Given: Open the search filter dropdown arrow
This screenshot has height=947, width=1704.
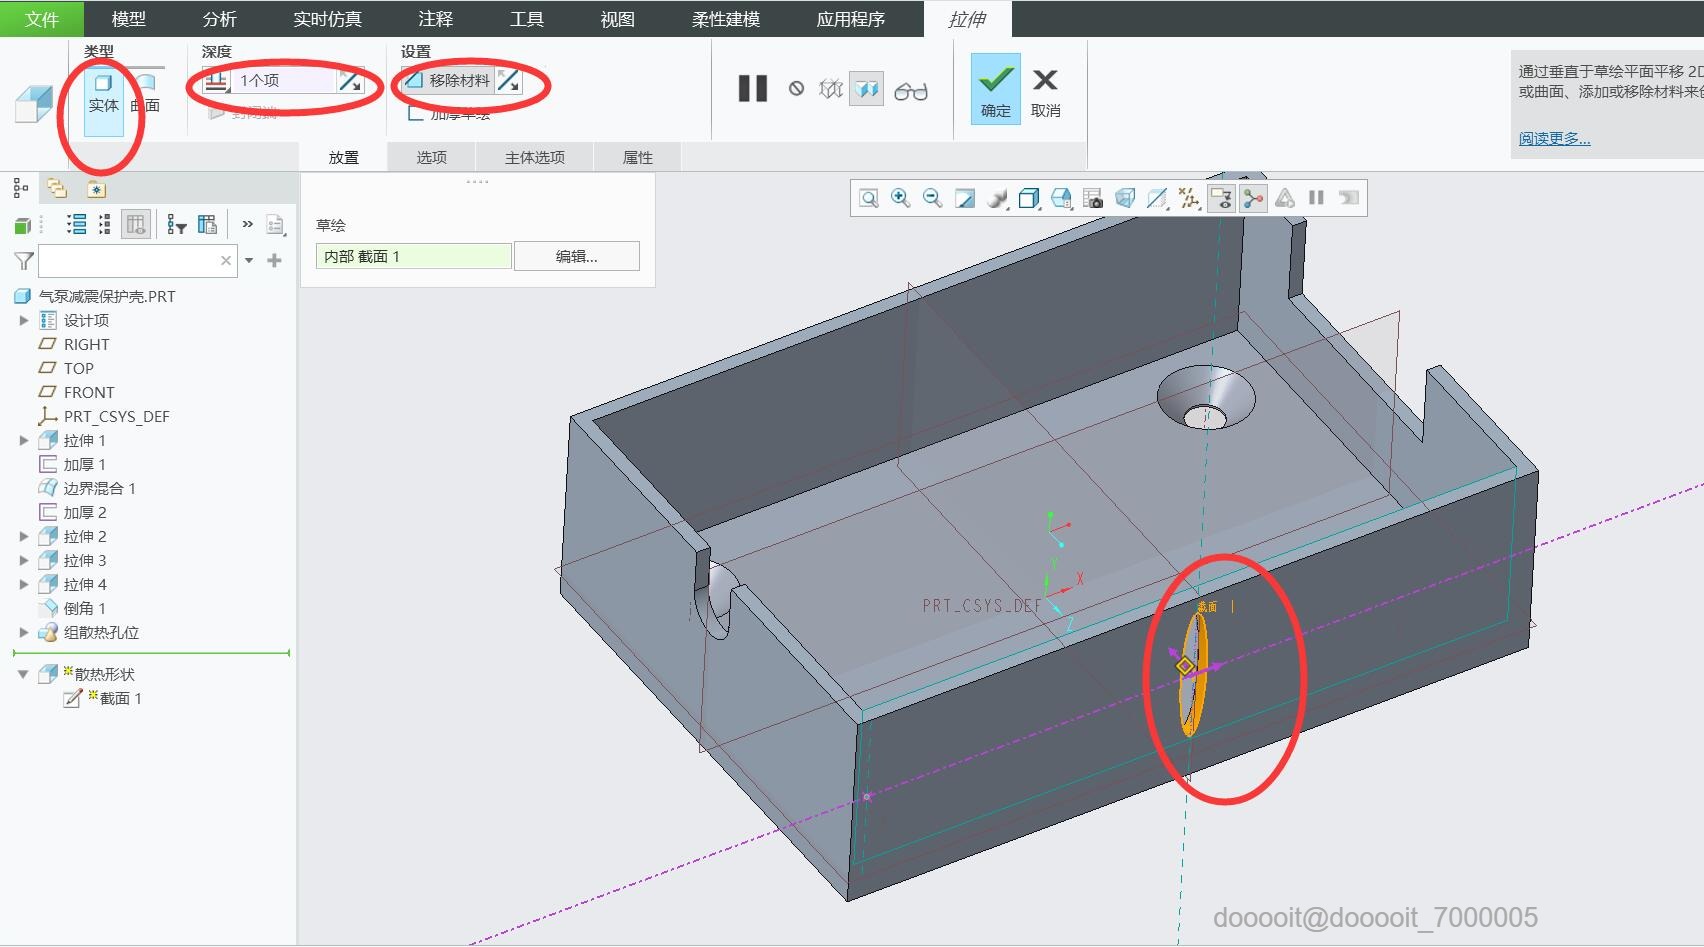Looking at the screenshot, I should [249, 261].
